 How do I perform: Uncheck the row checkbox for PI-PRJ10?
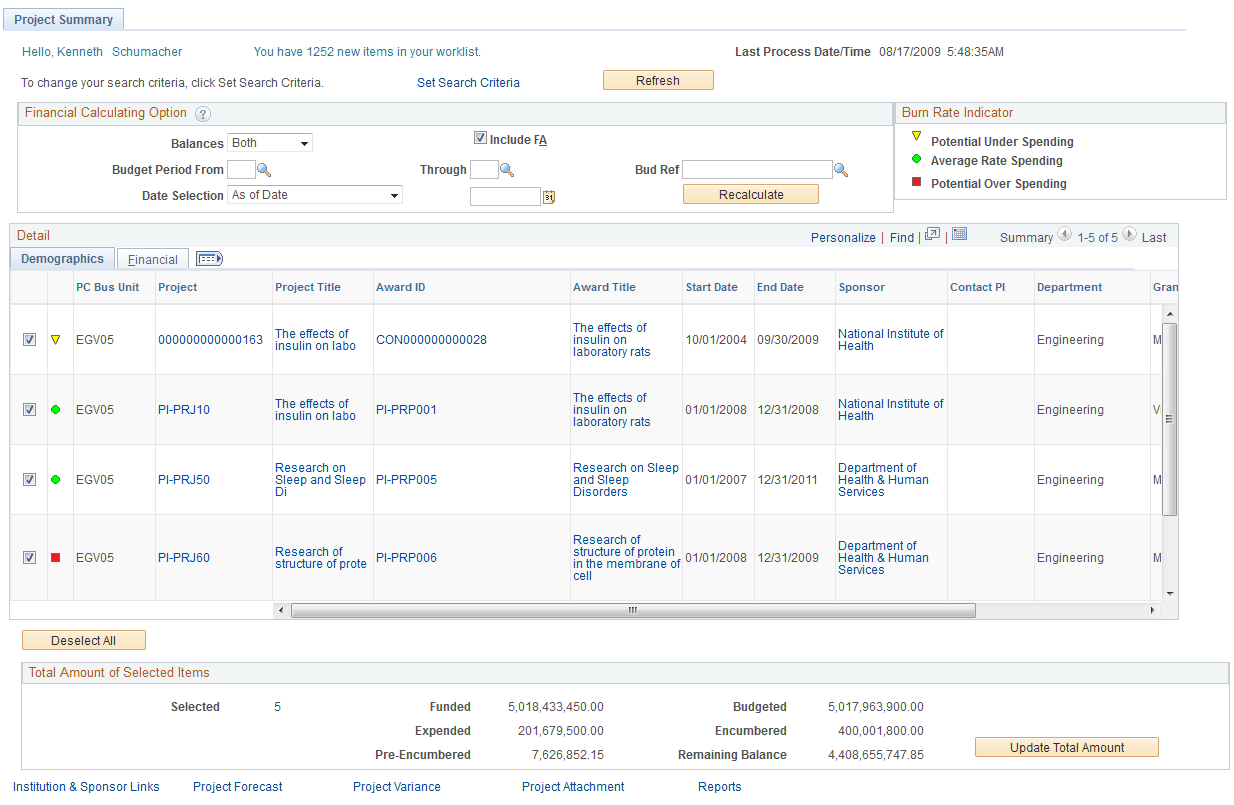click(29, 409)
